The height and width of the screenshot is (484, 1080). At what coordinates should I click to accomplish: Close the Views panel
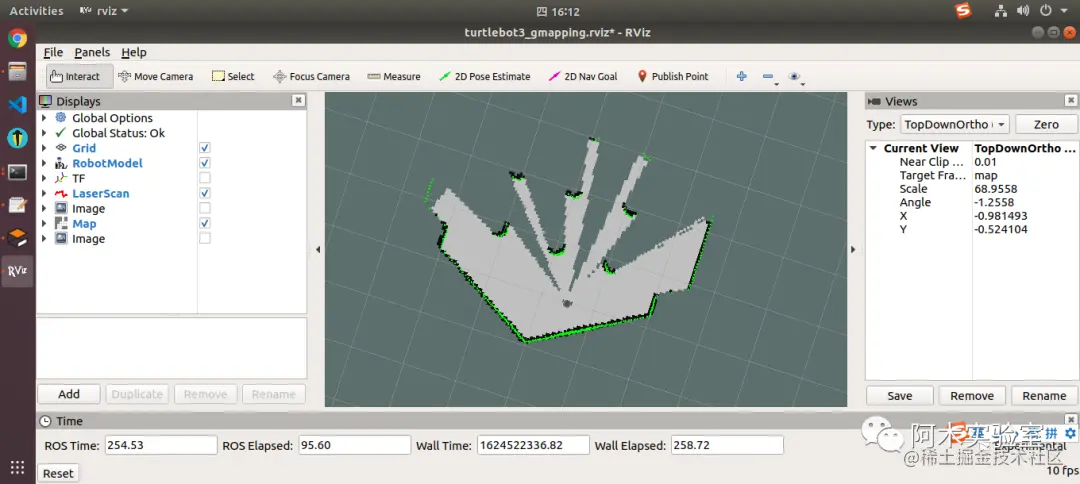[1071, 101]
